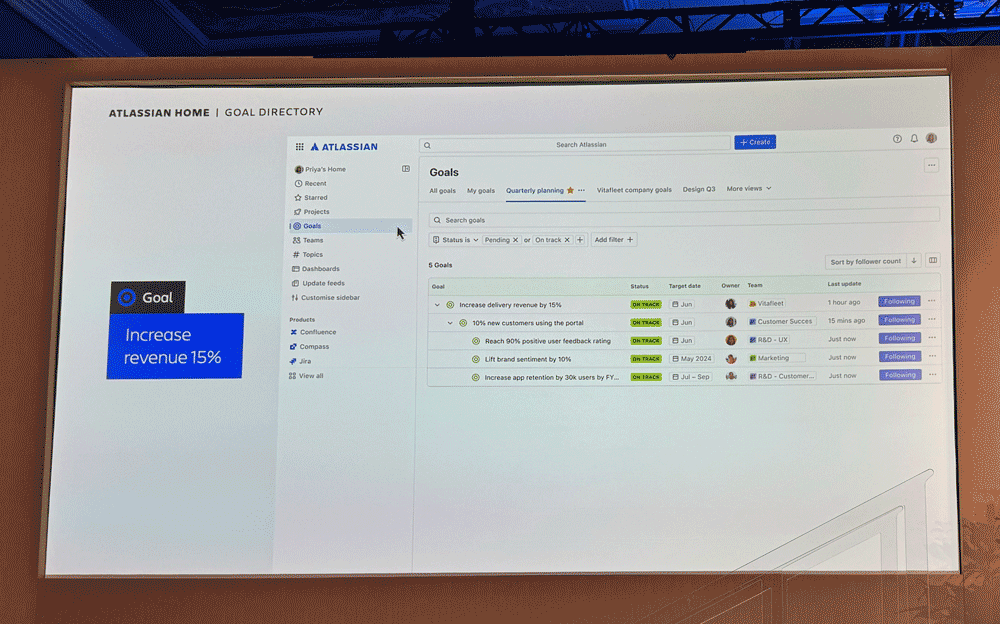Open the More views dropdown
Screen dimensions: 1000x624
(x=749, y=189)
